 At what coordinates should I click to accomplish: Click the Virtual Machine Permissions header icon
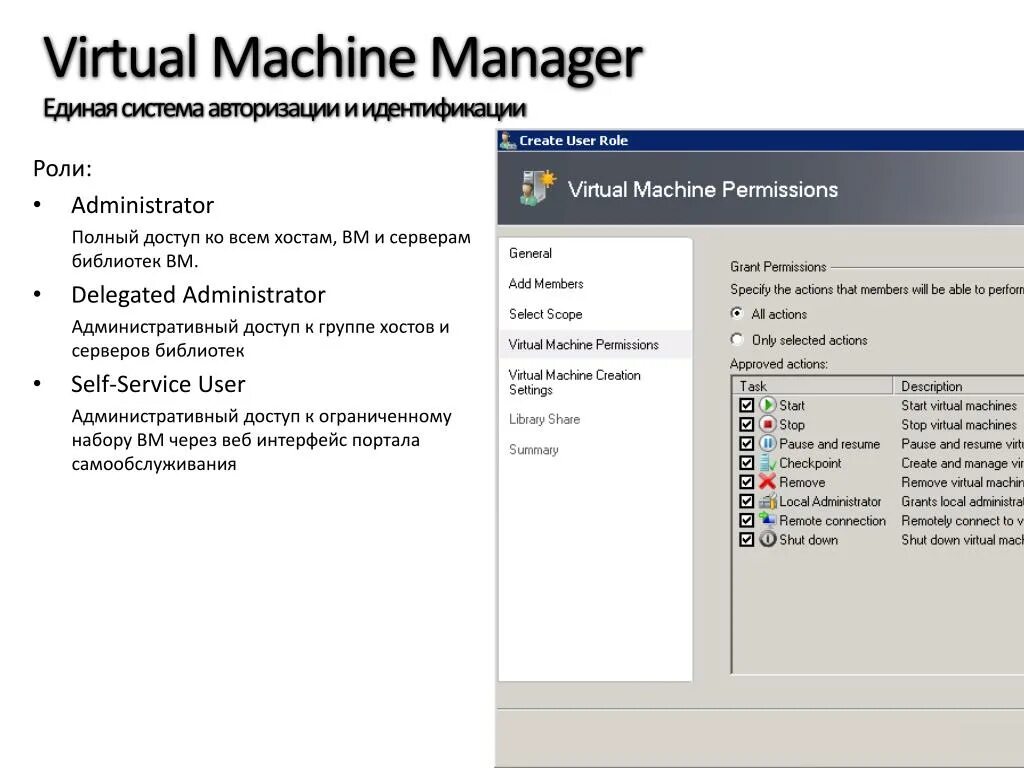(538, 188)
